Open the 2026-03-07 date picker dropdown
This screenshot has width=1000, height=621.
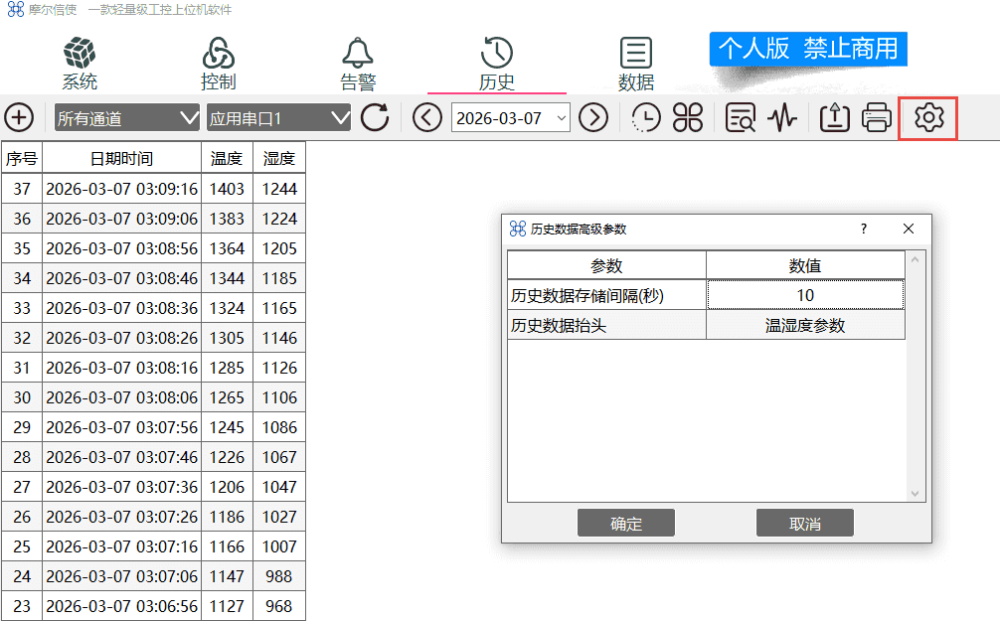[x=561, y=118]
